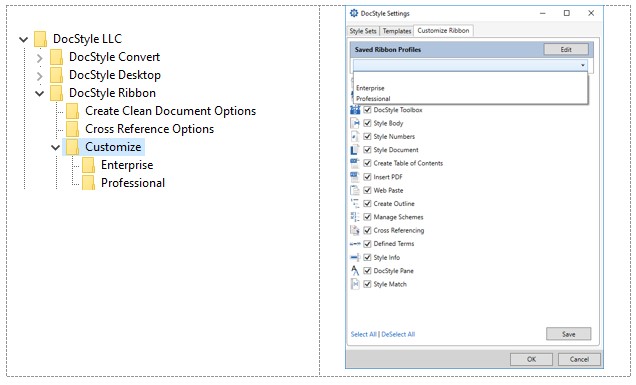The width and height of the screenshot is (636, 385).
Task: Click the Customize folder icon
Action: [x=73, y=147]
